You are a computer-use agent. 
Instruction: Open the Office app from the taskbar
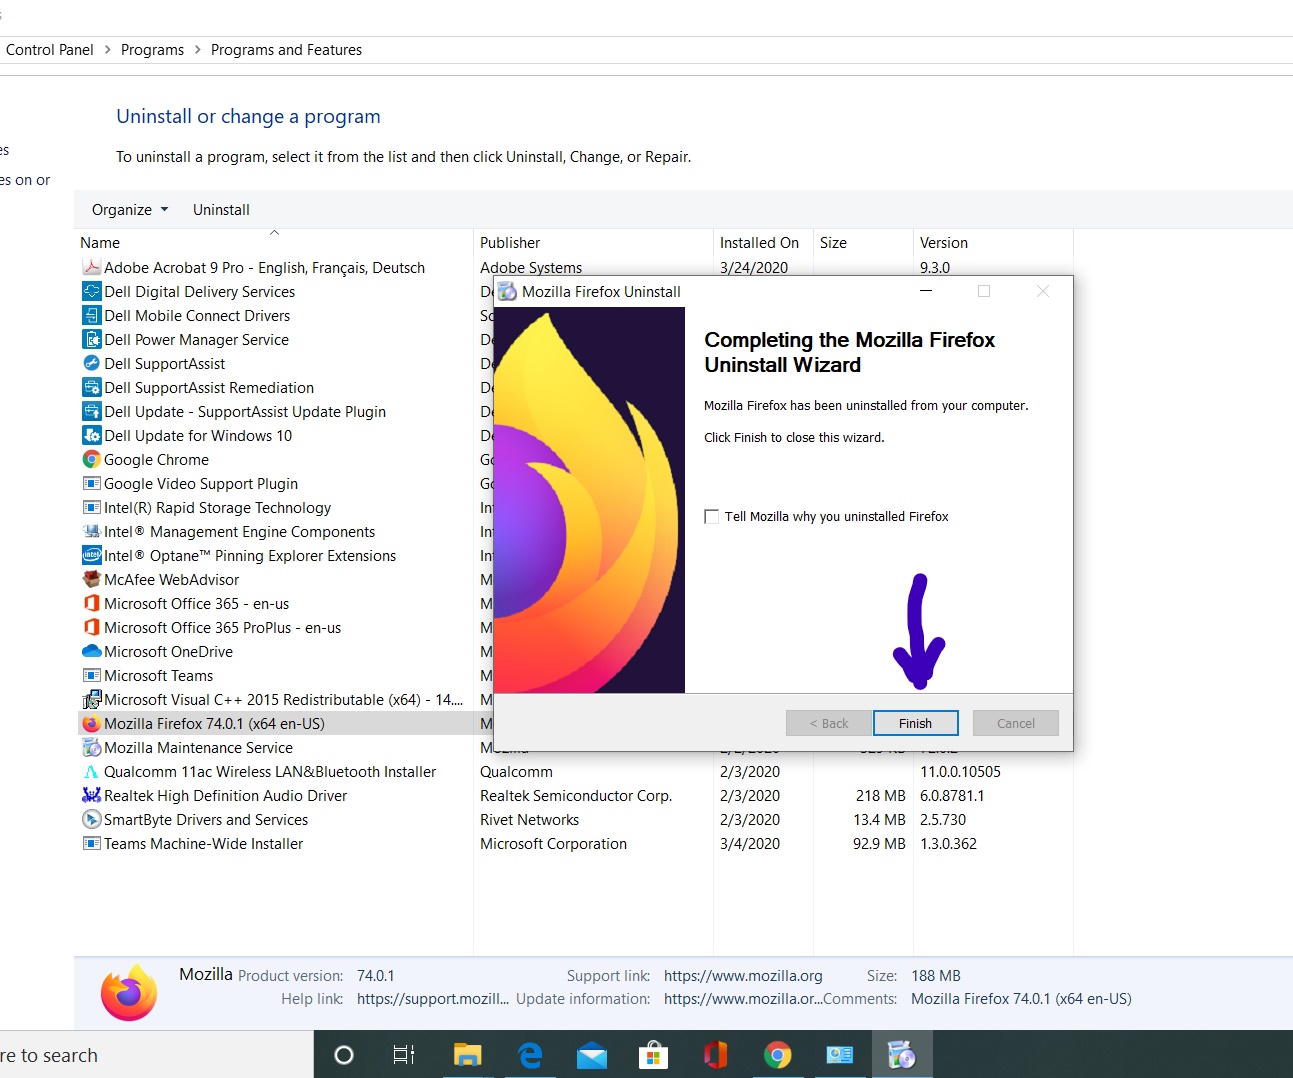click(x=716, y=1054)
